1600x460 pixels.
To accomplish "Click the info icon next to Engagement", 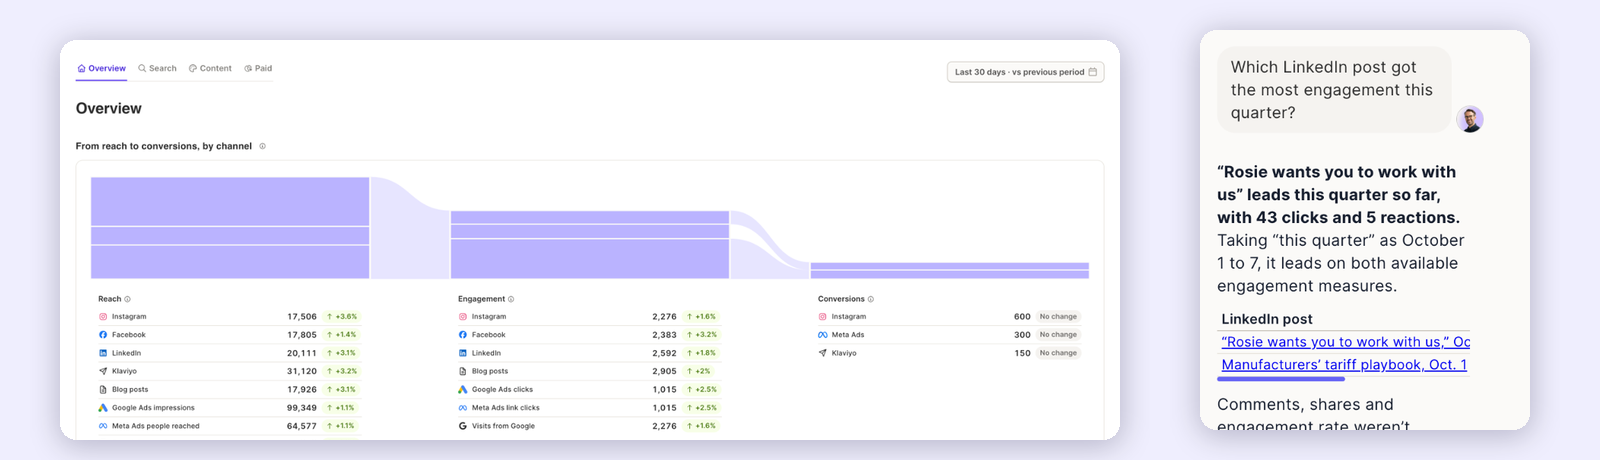I will 511,299.
